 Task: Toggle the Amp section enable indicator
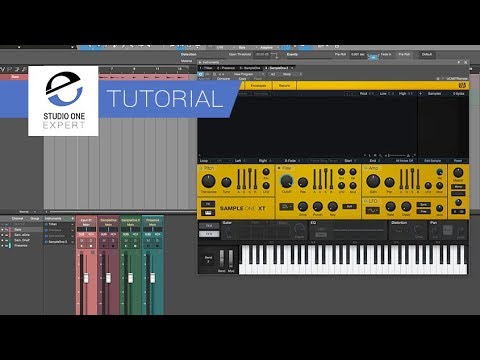366,168
